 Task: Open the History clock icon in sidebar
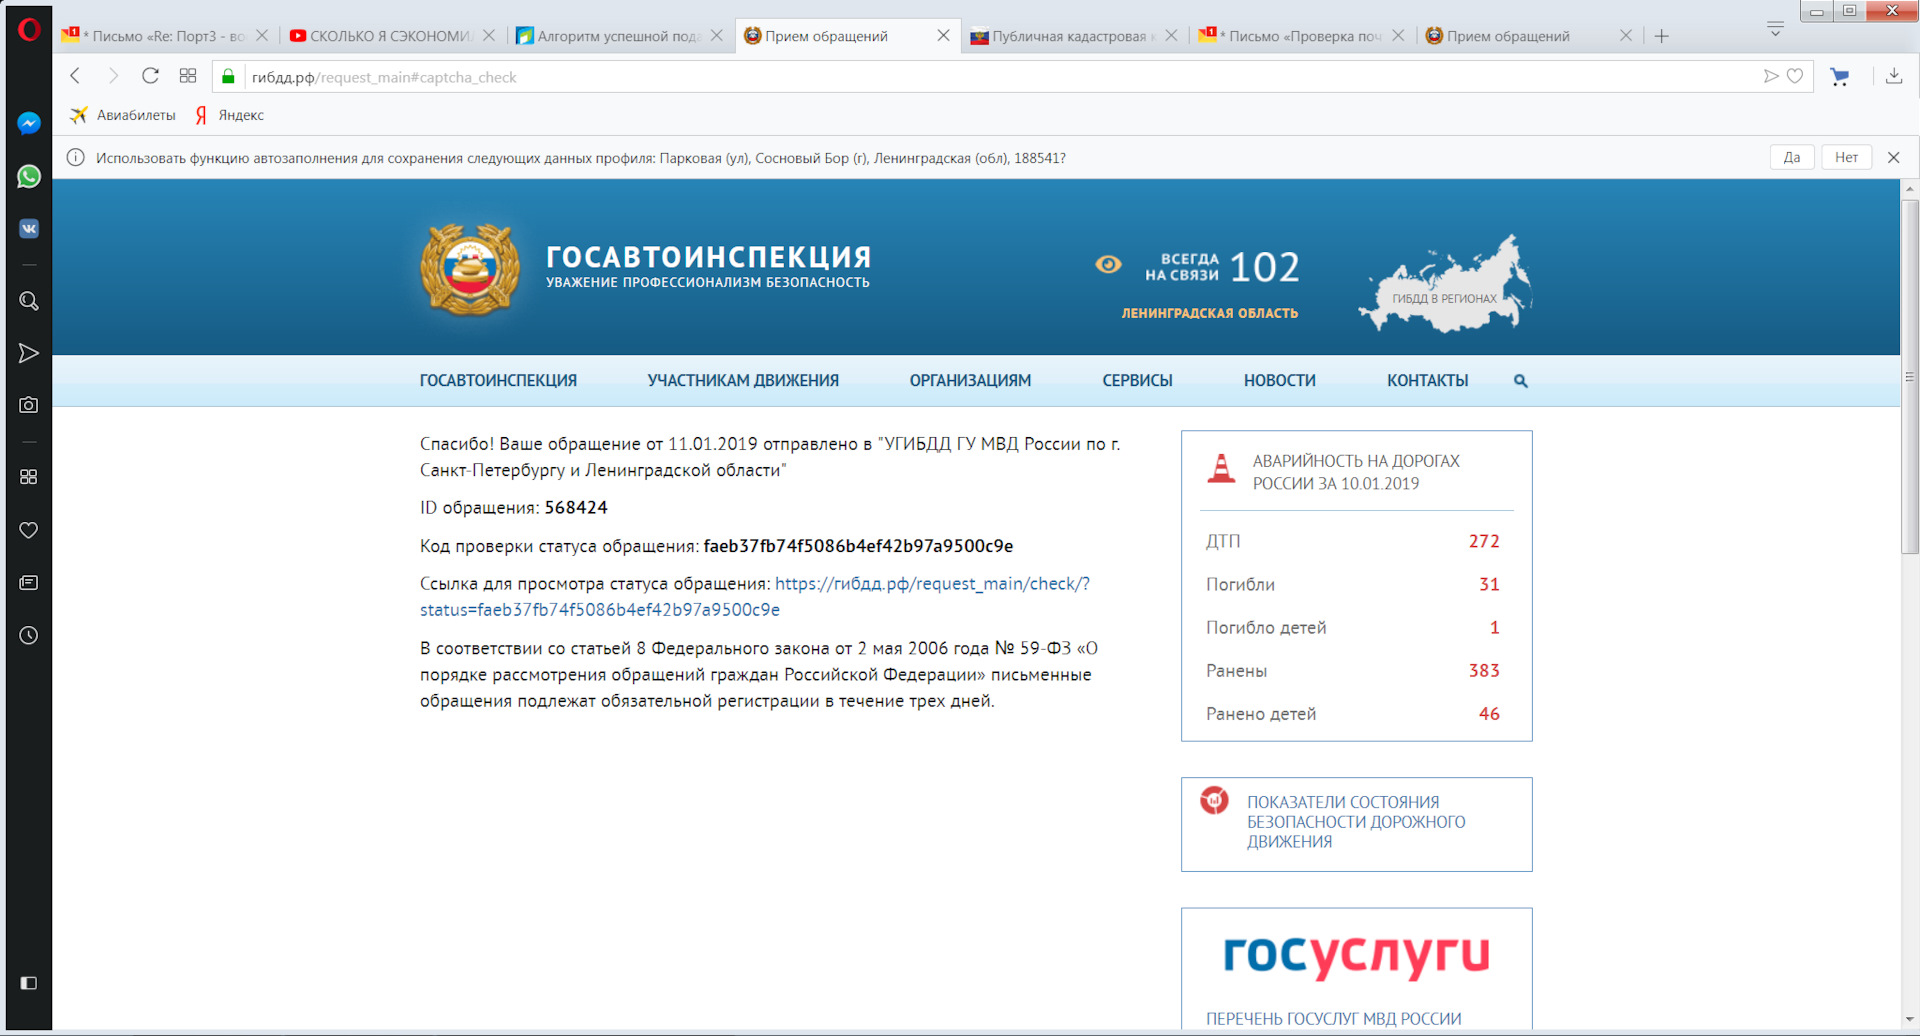pos(29,636)
